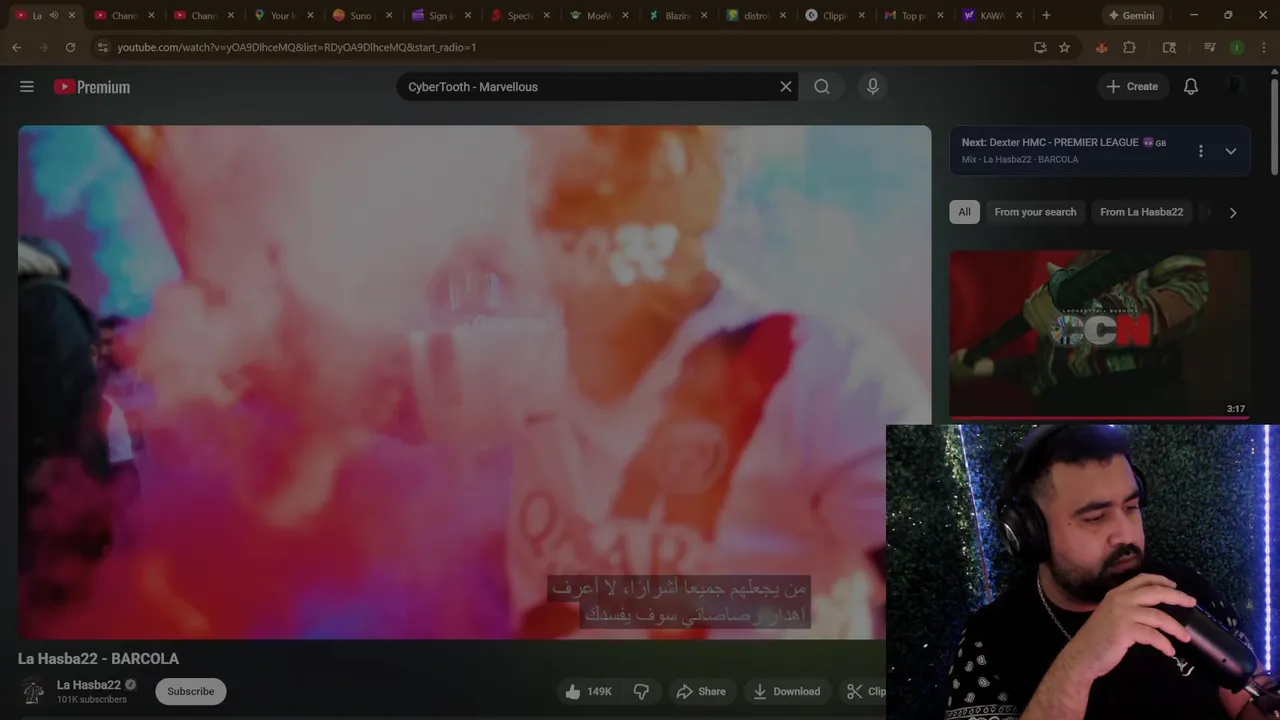The height and width of the screenshot is (720, 1280).
Task: Open the Gemini button
Action: click(x=1131, y=15)
